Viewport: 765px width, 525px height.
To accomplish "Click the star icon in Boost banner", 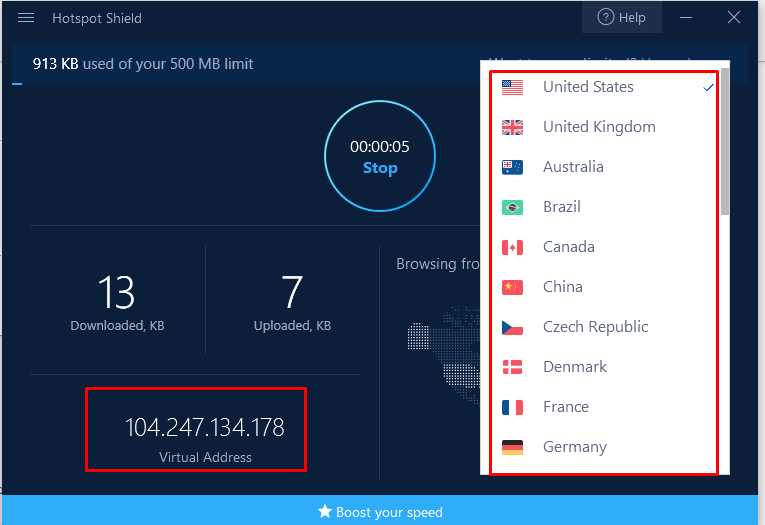I will tap(324, 511).
